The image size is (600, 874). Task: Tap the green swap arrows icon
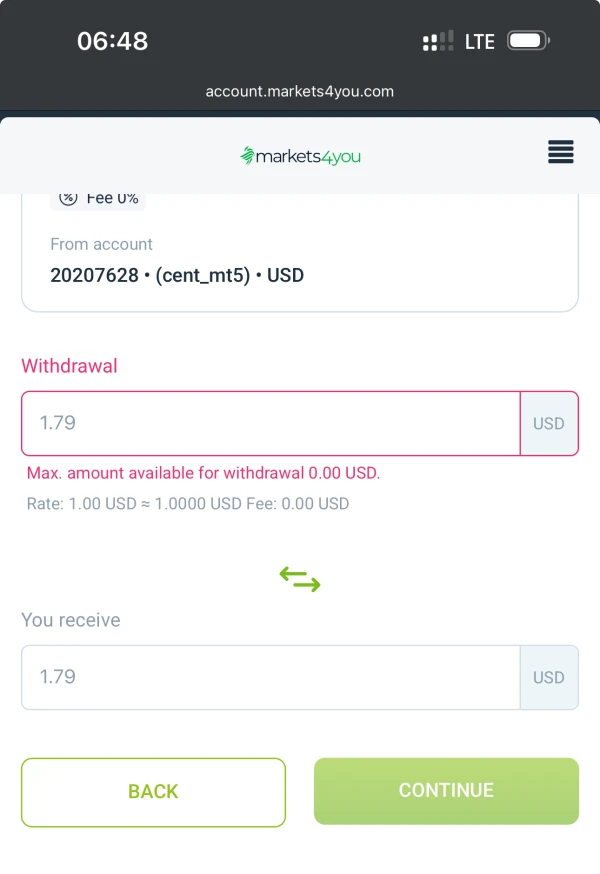click(300, 579)
